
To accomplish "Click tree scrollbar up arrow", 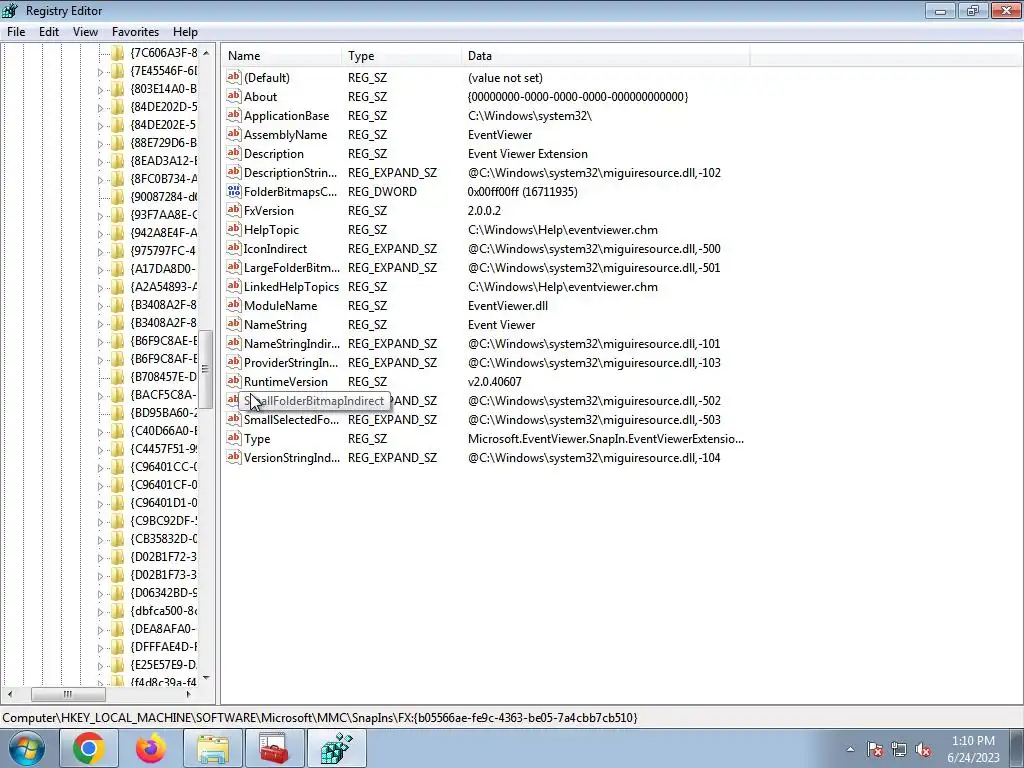I will pyautogui.click(x=206, y=52).
